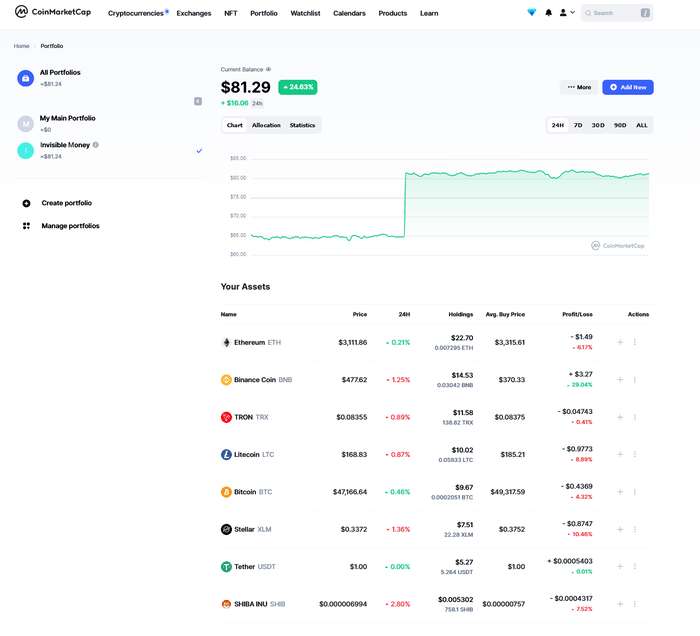Switch to the Allocation tab

(266, 125)
